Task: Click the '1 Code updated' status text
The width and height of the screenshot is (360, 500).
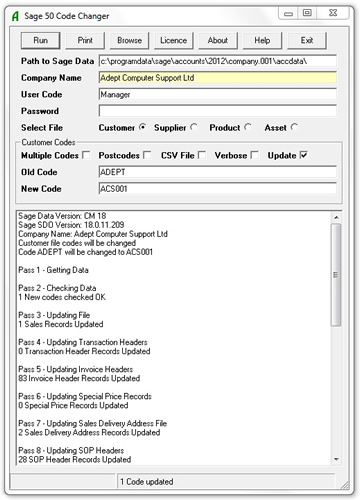Action: click(x=146, y=482)
